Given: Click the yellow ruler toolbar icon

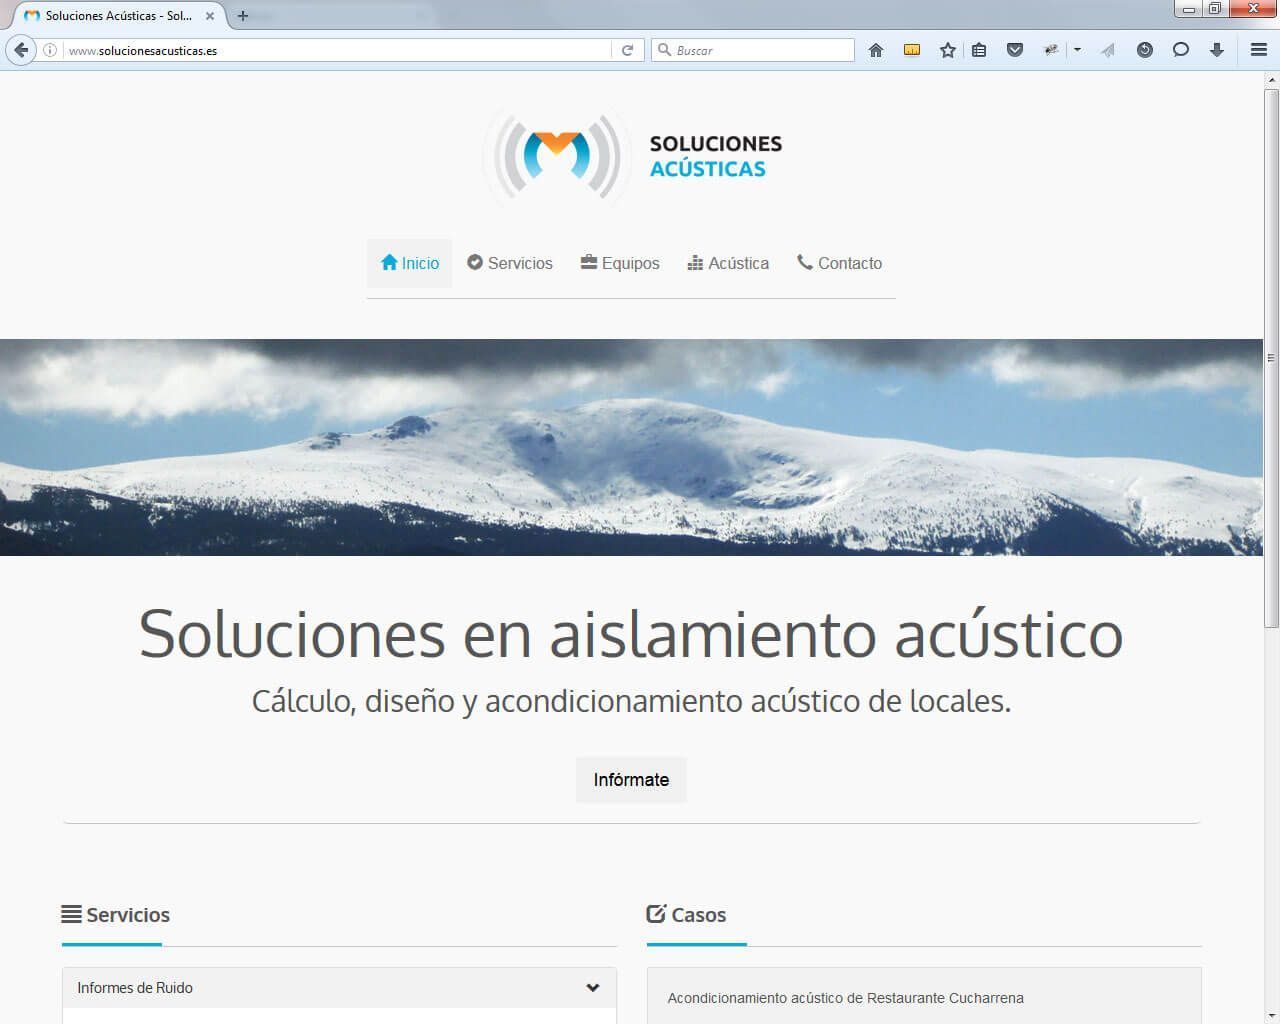Looking at the screenshot, I should coord(912,49).
